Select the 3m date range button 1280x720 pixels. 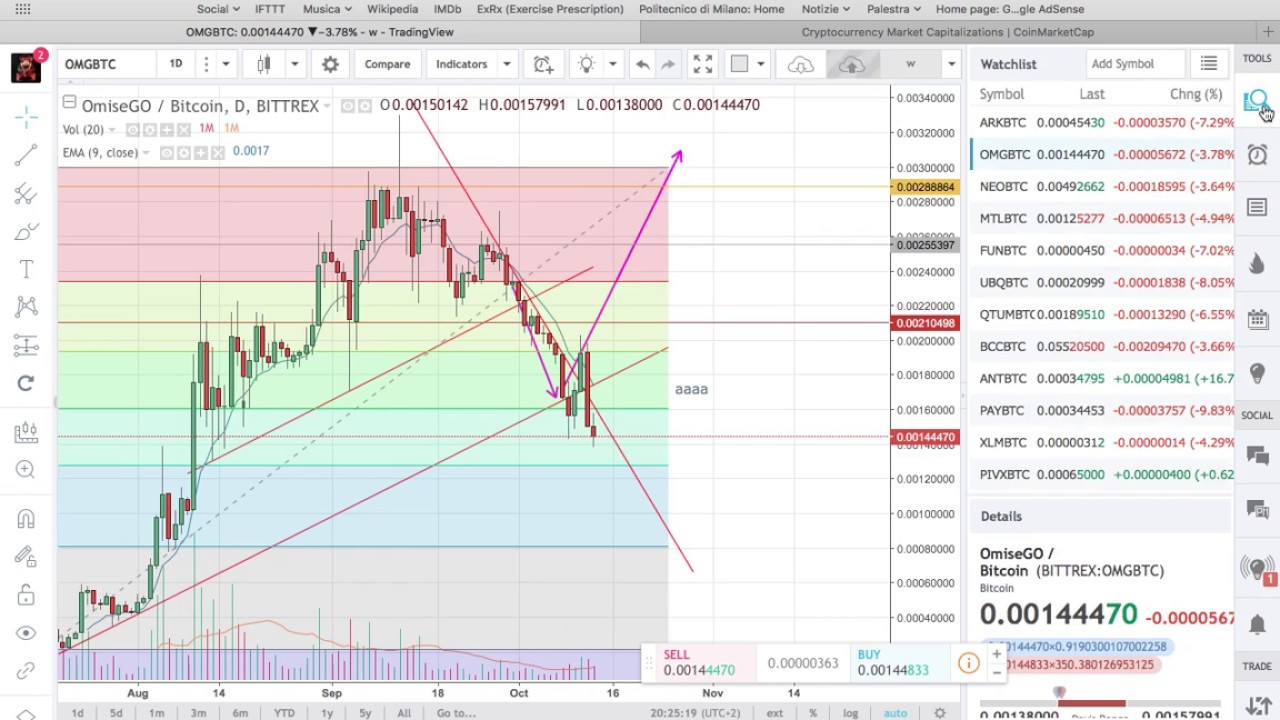[198, 713]
